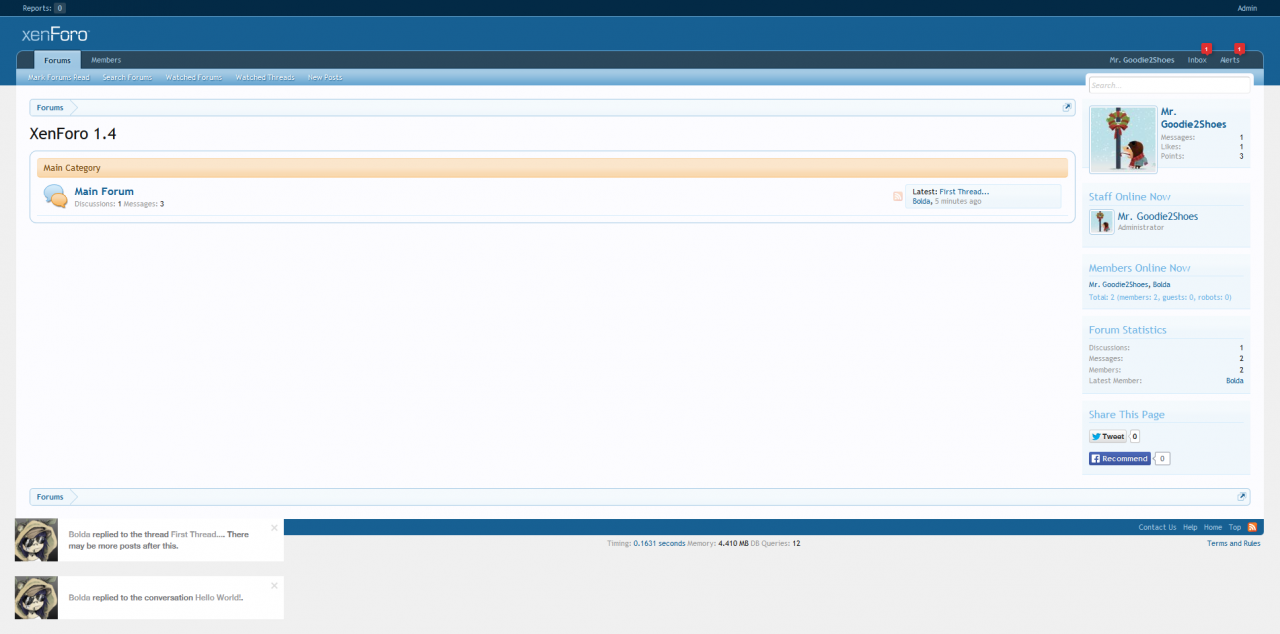Open the Inbox menu
The image size is (1280, 634).
coord(1197,60)
